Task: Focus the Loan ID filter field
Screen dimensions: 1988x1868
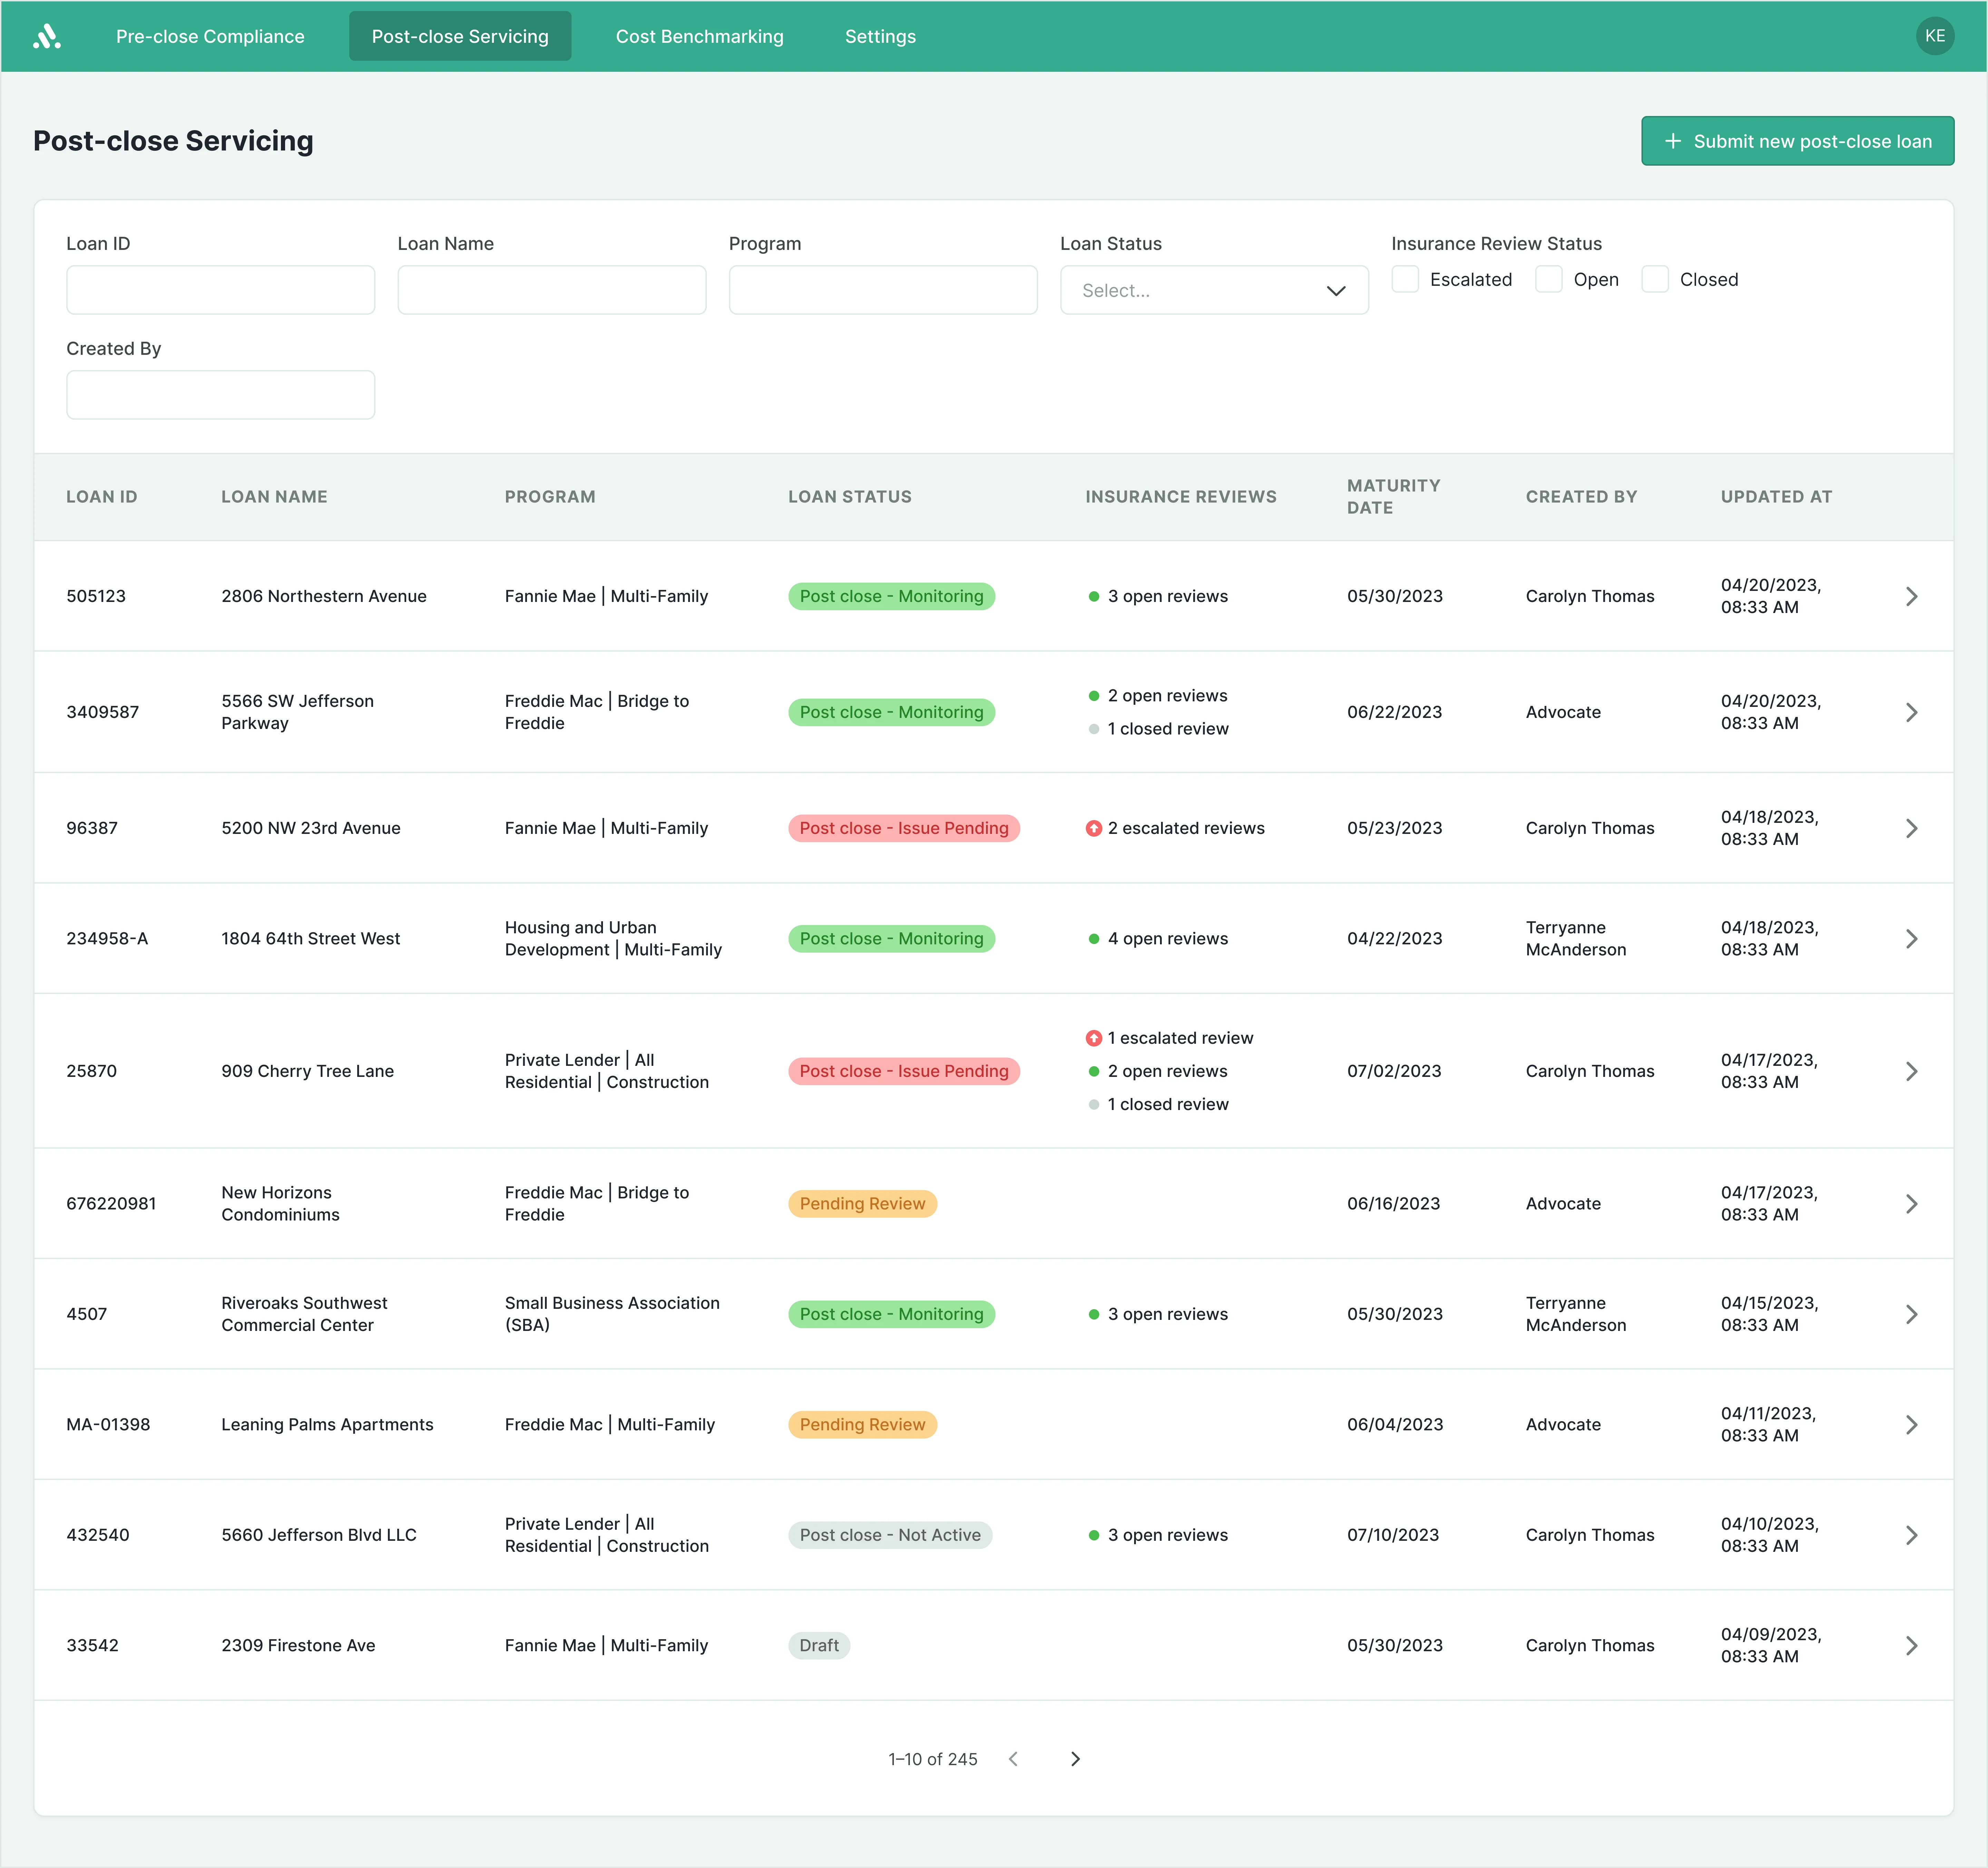Action: tap(220, 290)
